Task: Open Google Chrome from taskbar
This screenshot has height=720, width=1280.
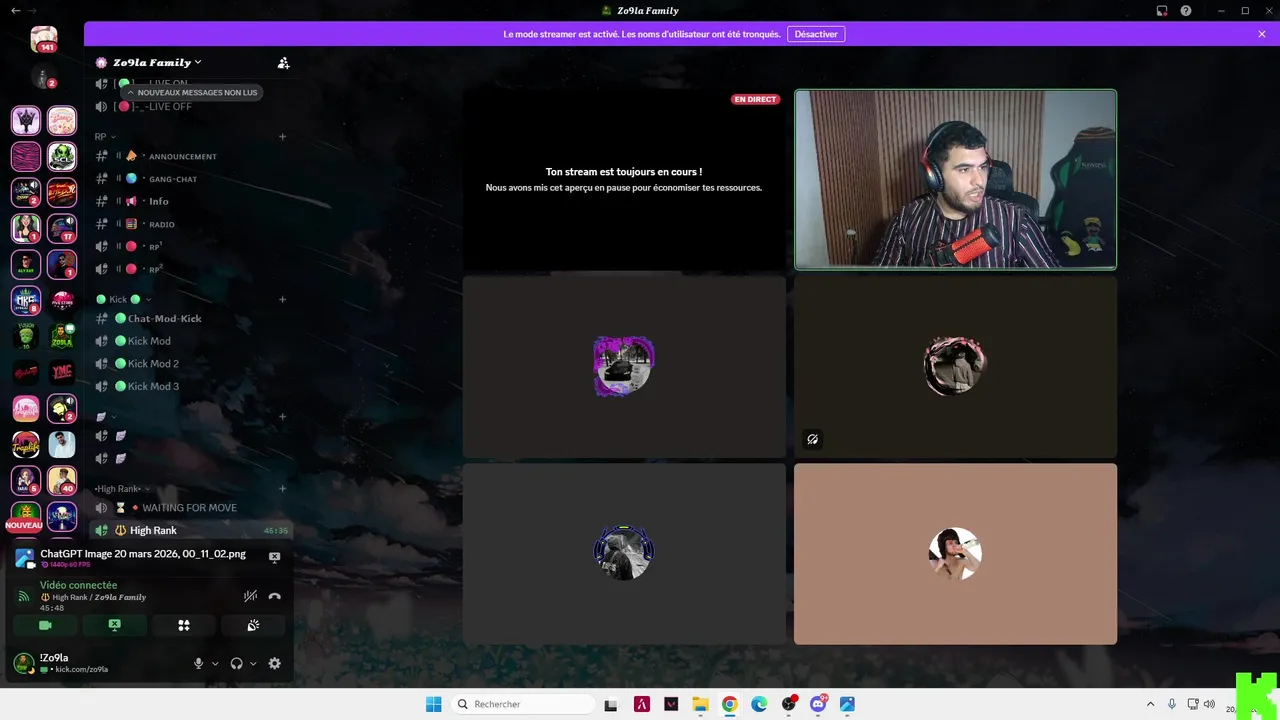Action: (x=730, y=704)
